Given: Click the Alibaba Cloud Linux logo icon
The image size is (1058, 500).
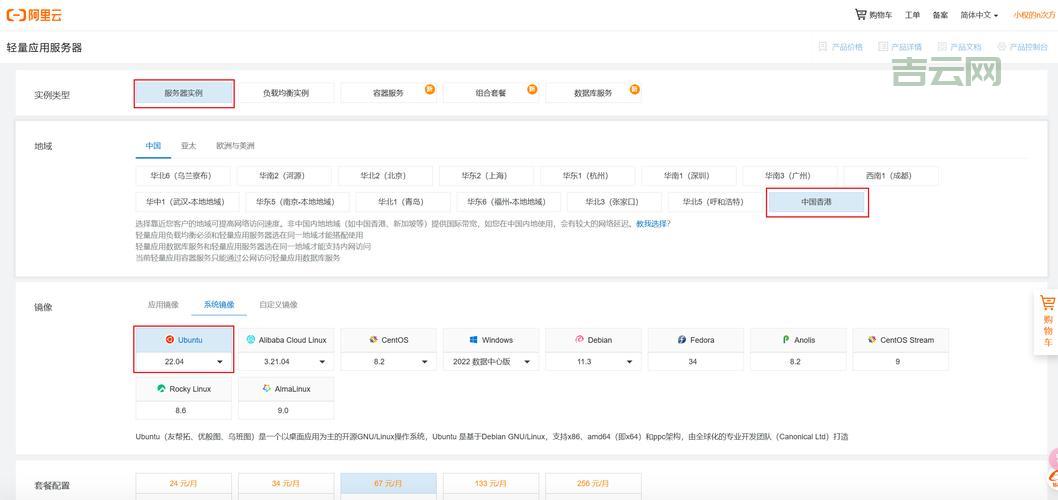Looking at the screenshot, I should [251, 340].
